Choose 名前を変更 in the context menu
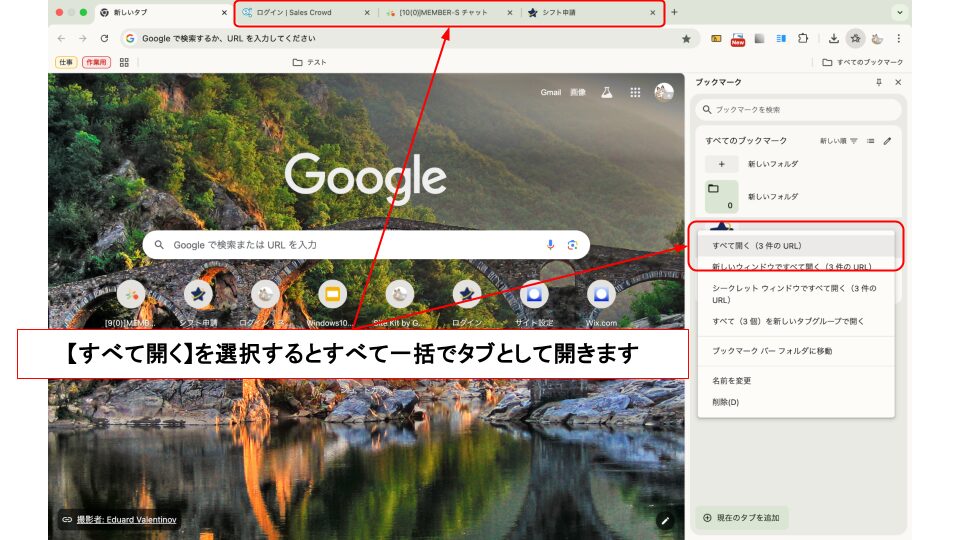 (x=732, y=381)
